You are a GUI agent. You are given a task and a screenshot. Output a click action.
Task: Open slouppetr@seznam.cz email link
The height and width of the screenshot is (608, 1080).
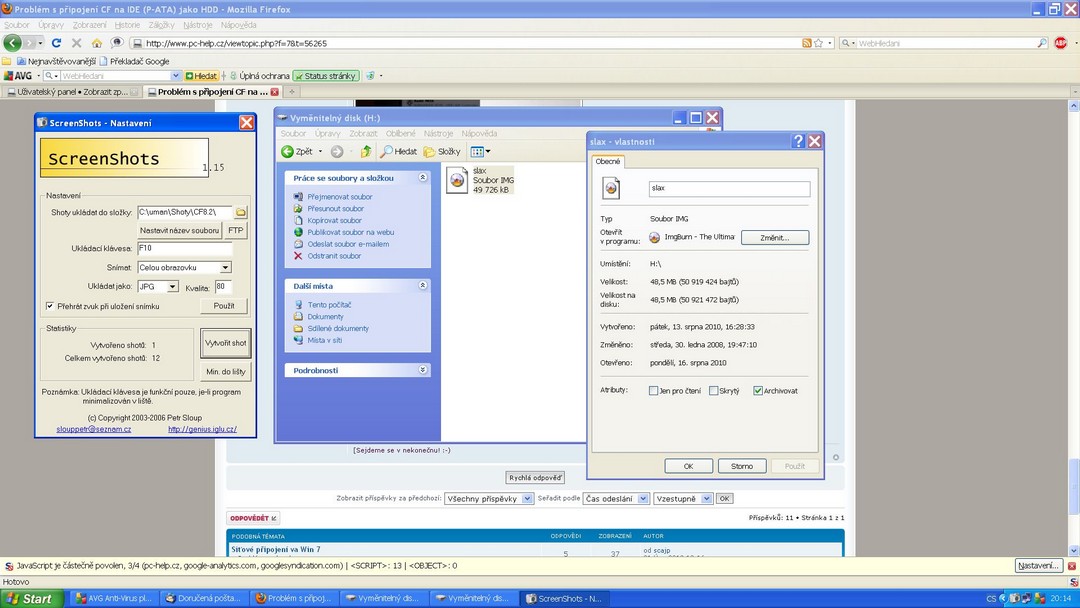94,429
